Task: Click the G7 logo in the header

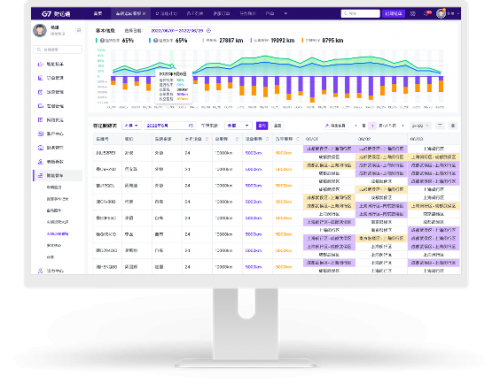Action: point(55,14)
